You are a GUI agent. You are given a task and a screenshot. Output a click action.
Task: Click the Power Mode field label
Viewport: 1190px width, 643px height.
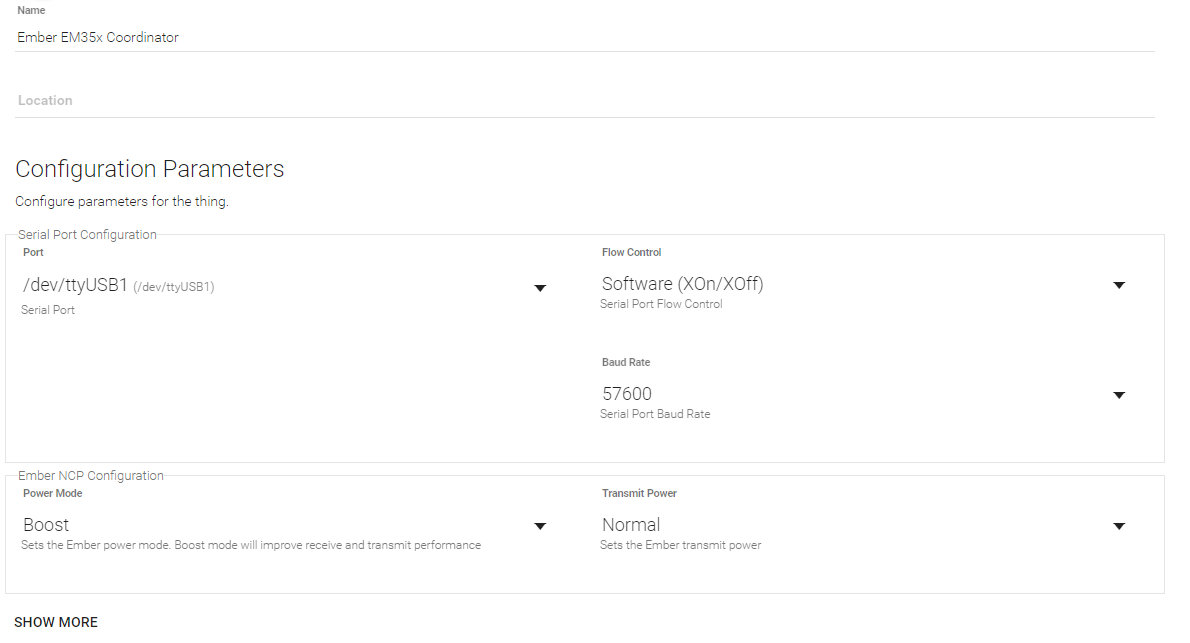click(x=52, y=494)
